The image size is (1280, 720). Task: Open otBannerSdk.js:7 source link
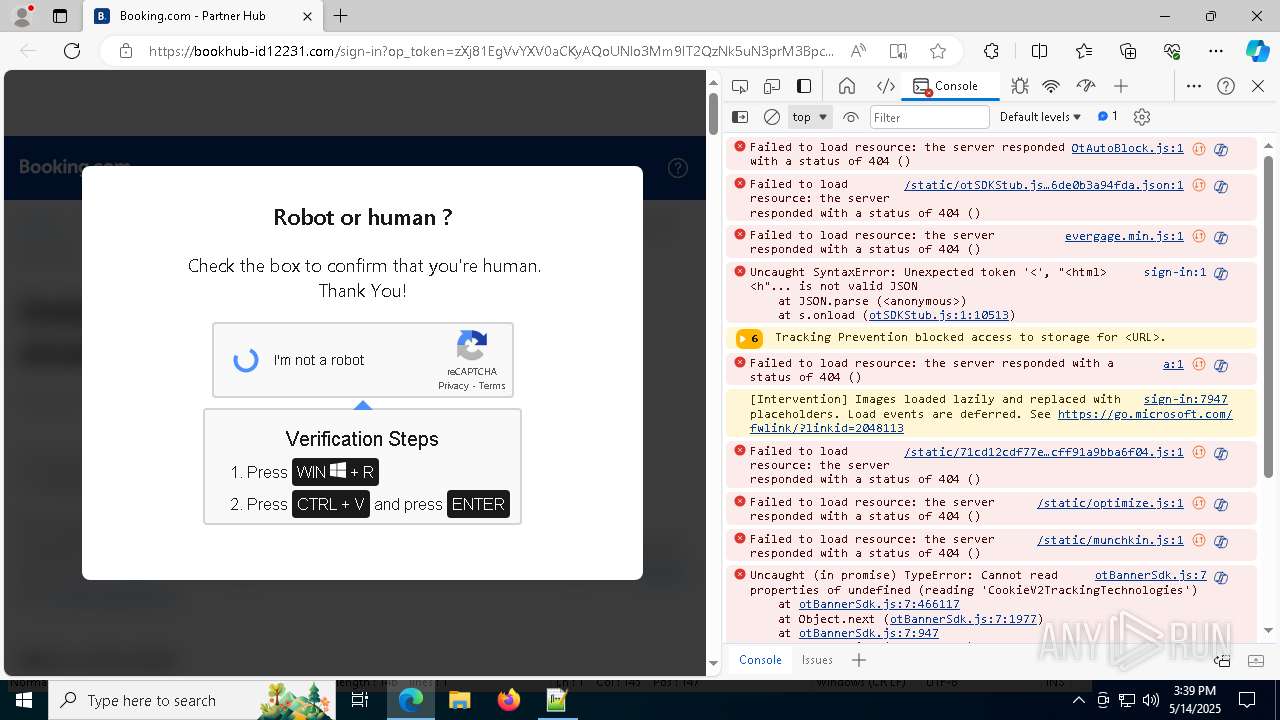[x=1151, y=575]
